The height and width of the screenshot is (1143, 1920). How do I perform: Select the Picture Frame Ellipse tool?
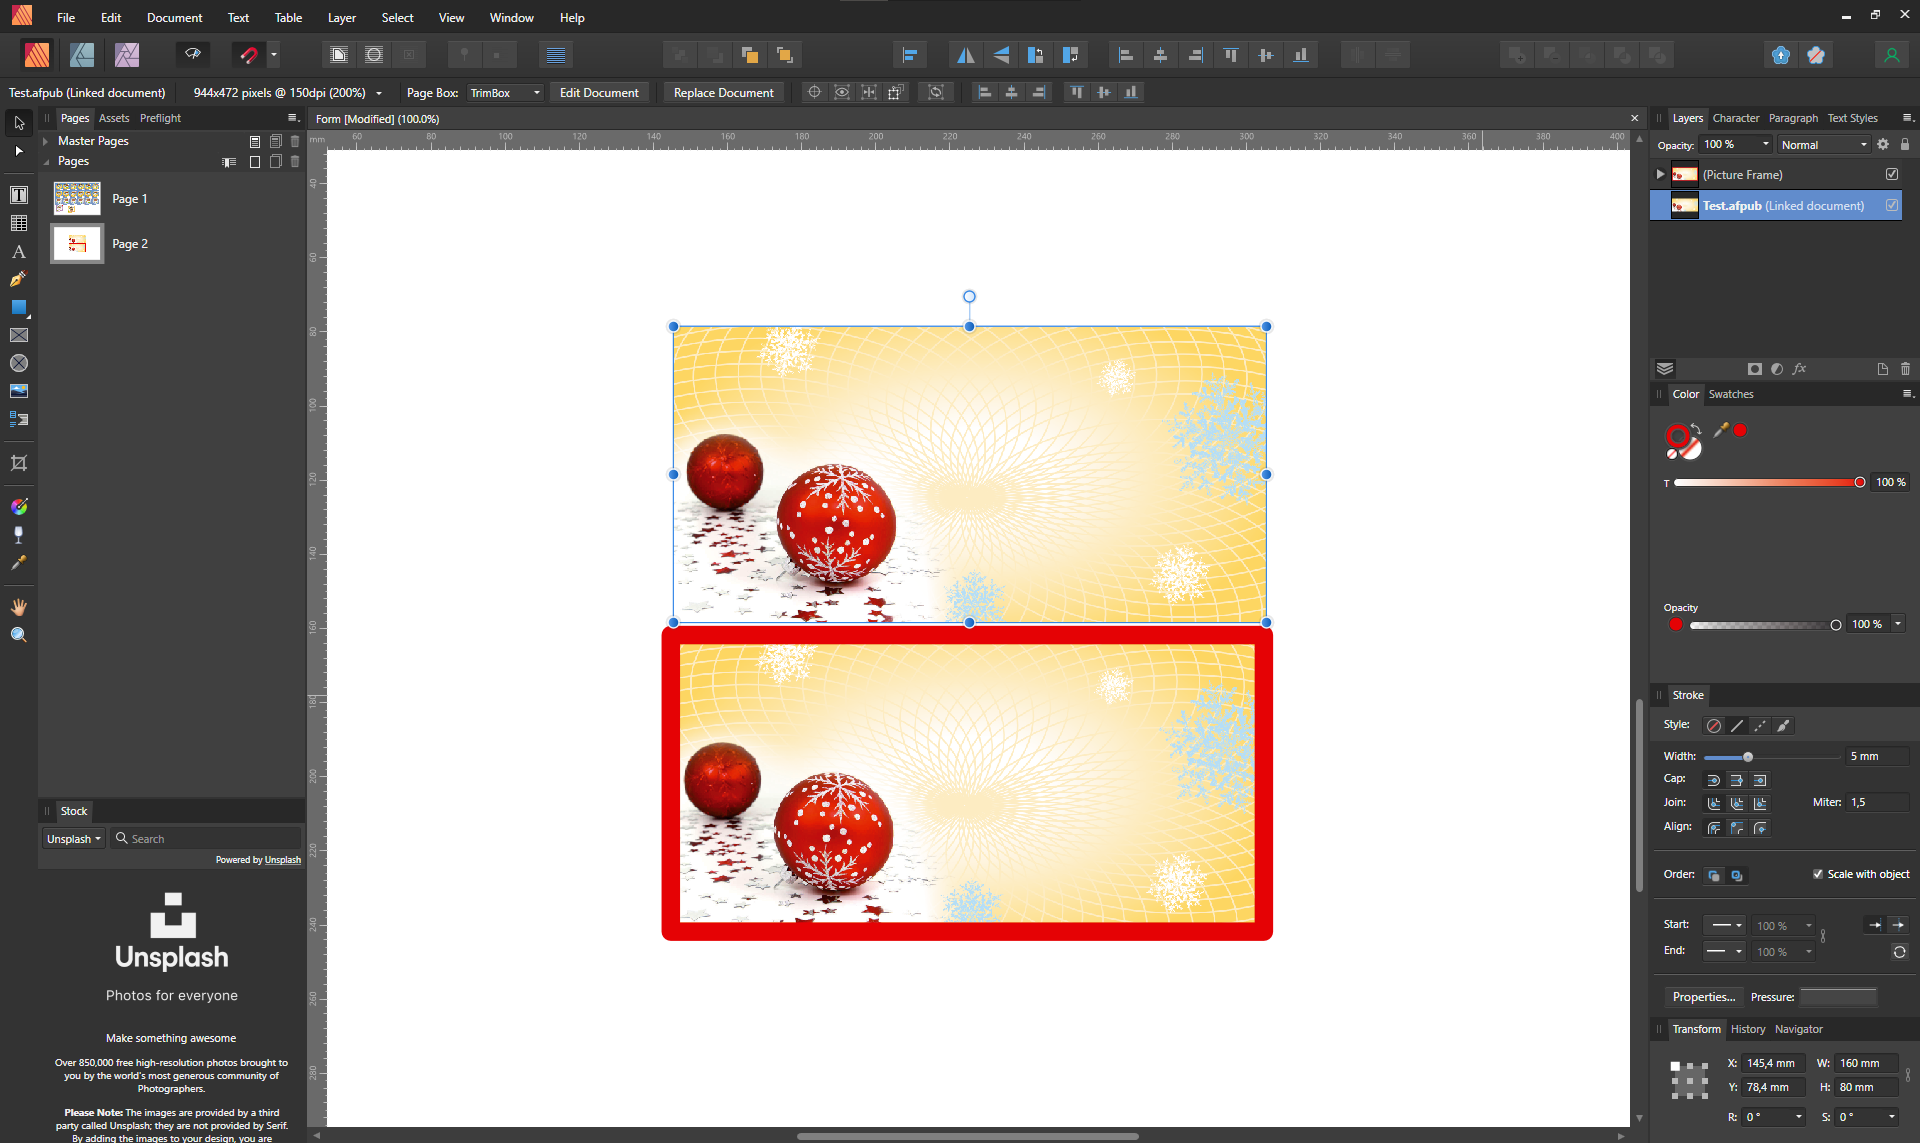point(19,363)
